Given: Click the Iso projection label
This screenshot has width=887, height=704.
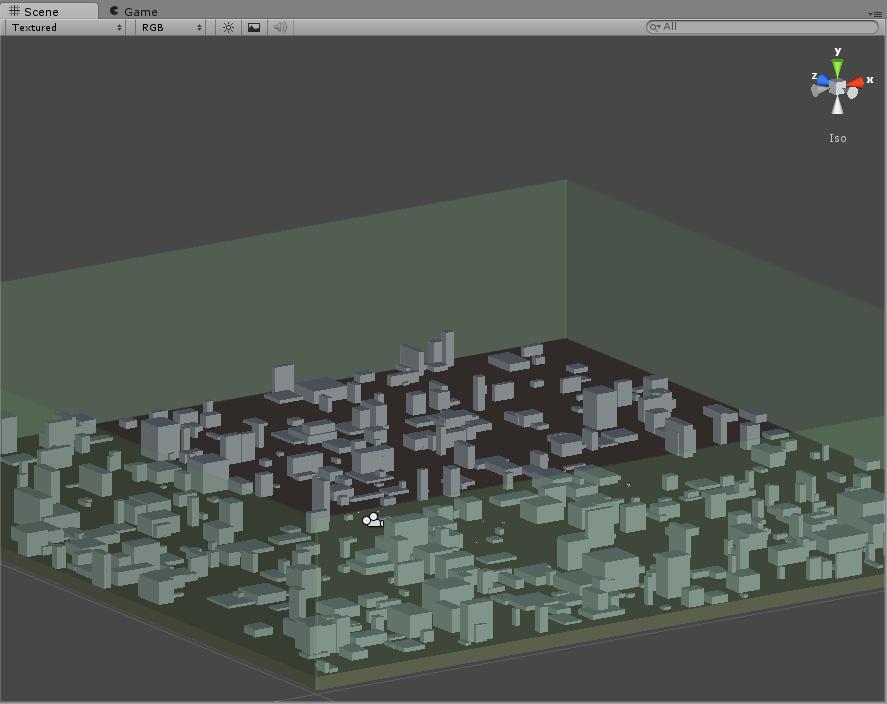Looking at the screenshot, I should 838,138.
